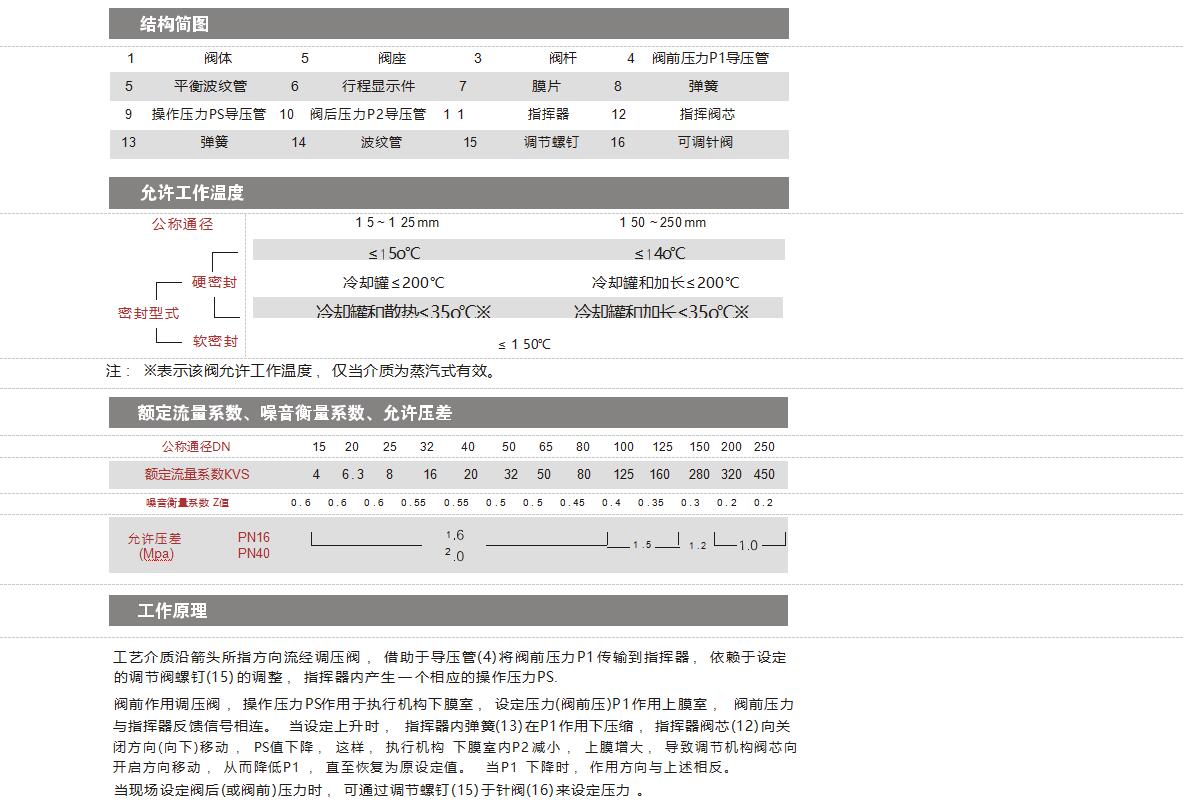Click the 可调针阀 table cell
This screenshot has width=1183, height=809.
tap(705, 142)
